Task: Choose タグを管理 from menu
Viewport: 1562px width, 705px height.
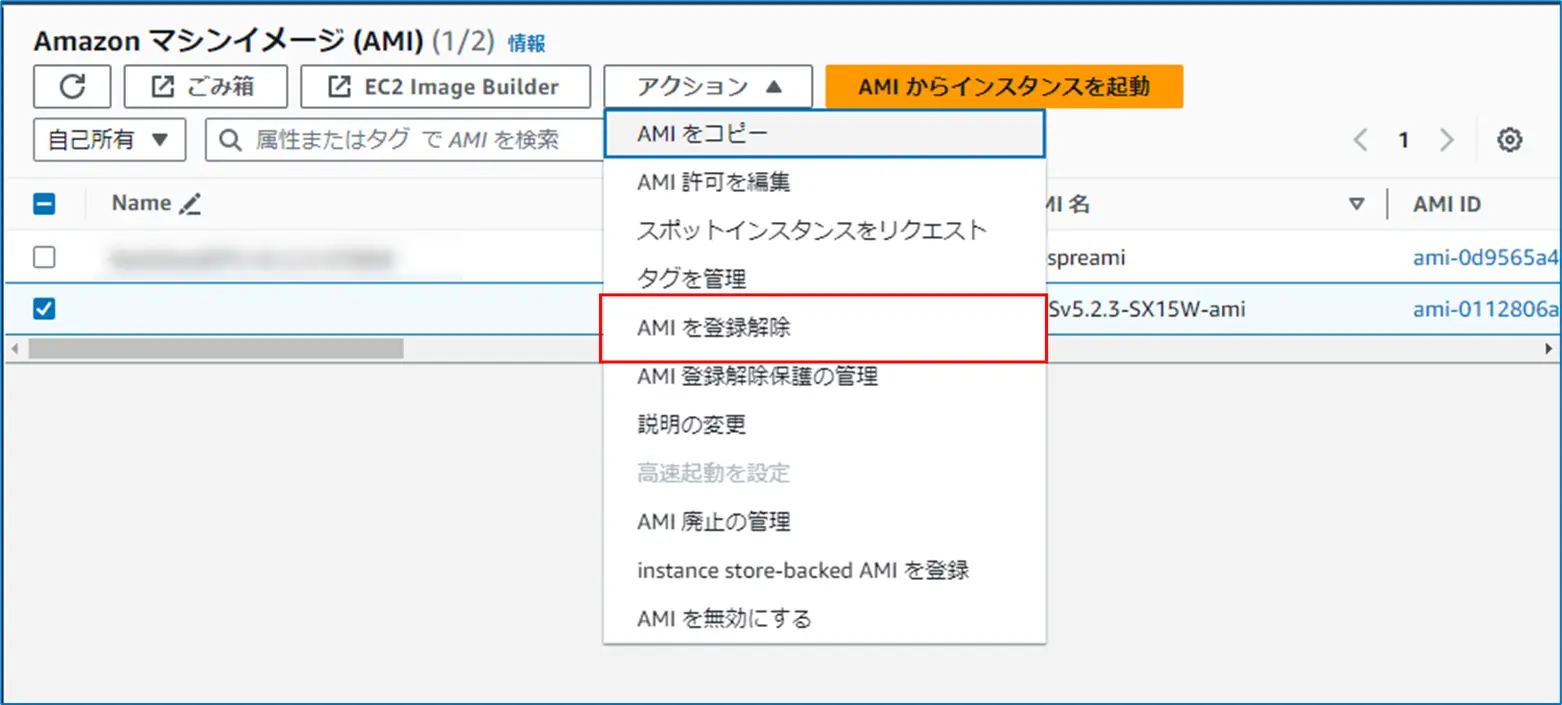Action: [825, 278]
